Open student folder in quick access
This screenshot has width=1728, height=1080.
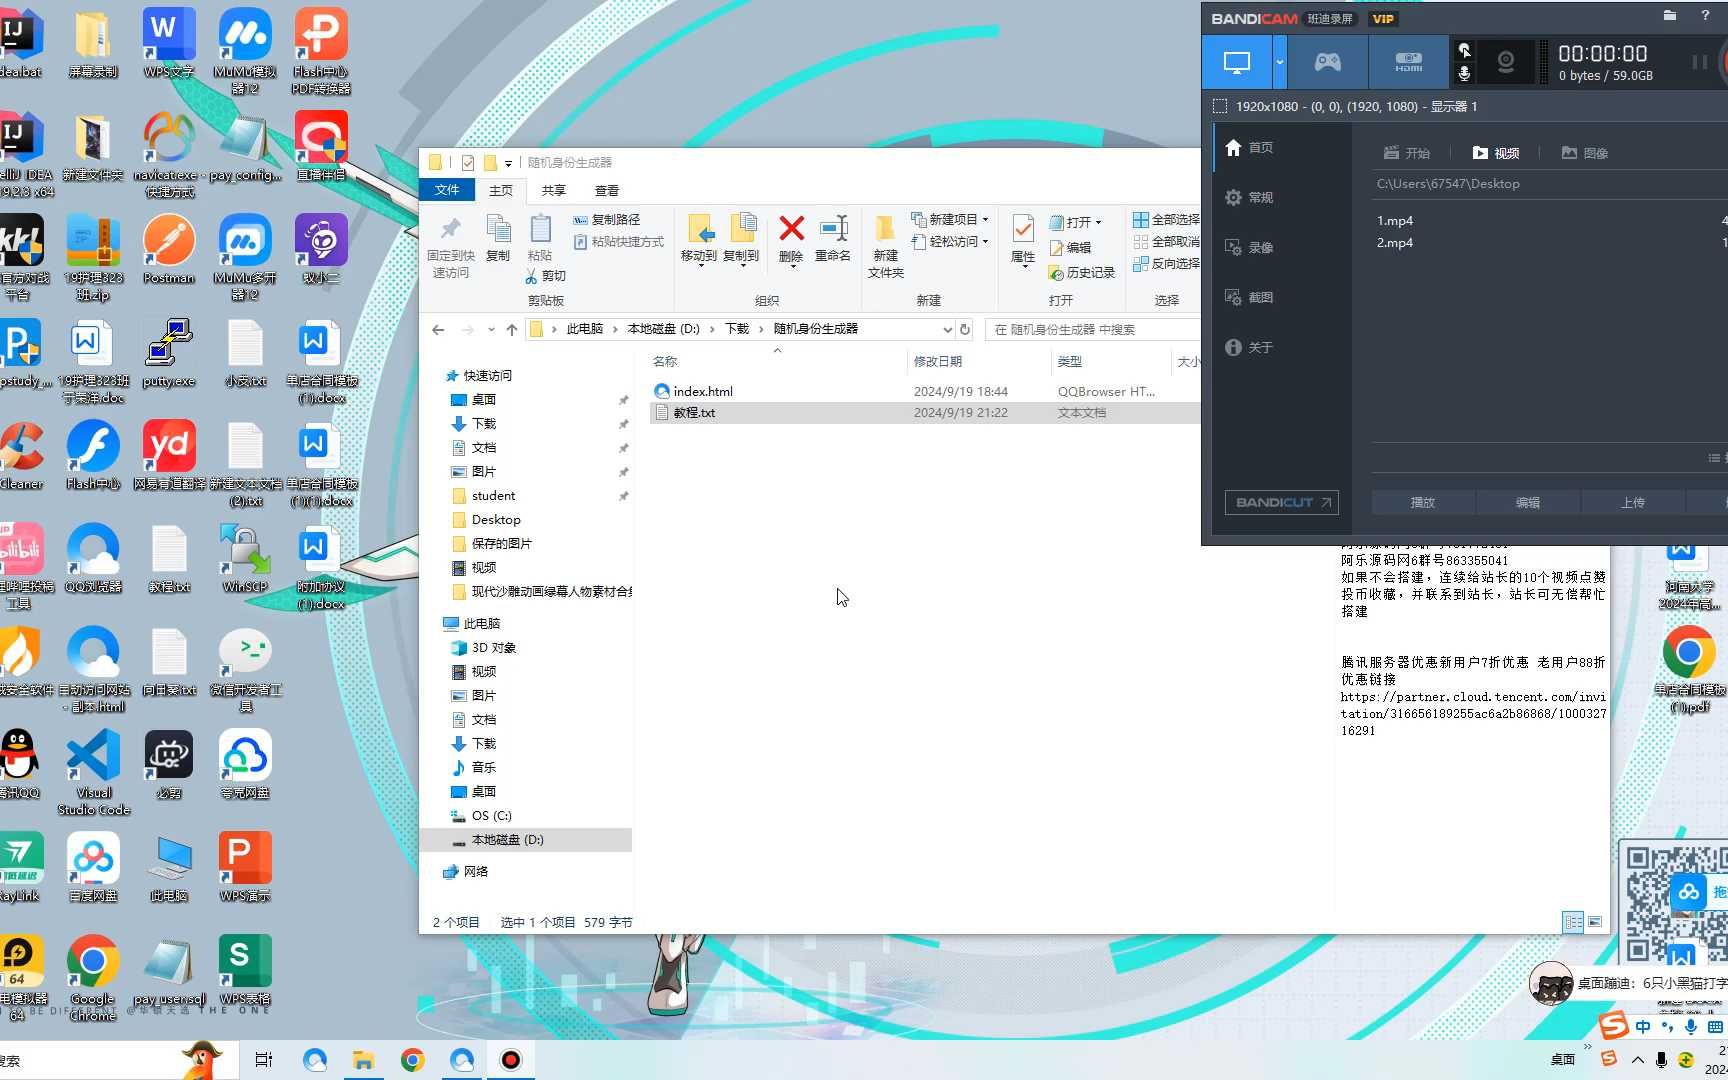point(494,495)
